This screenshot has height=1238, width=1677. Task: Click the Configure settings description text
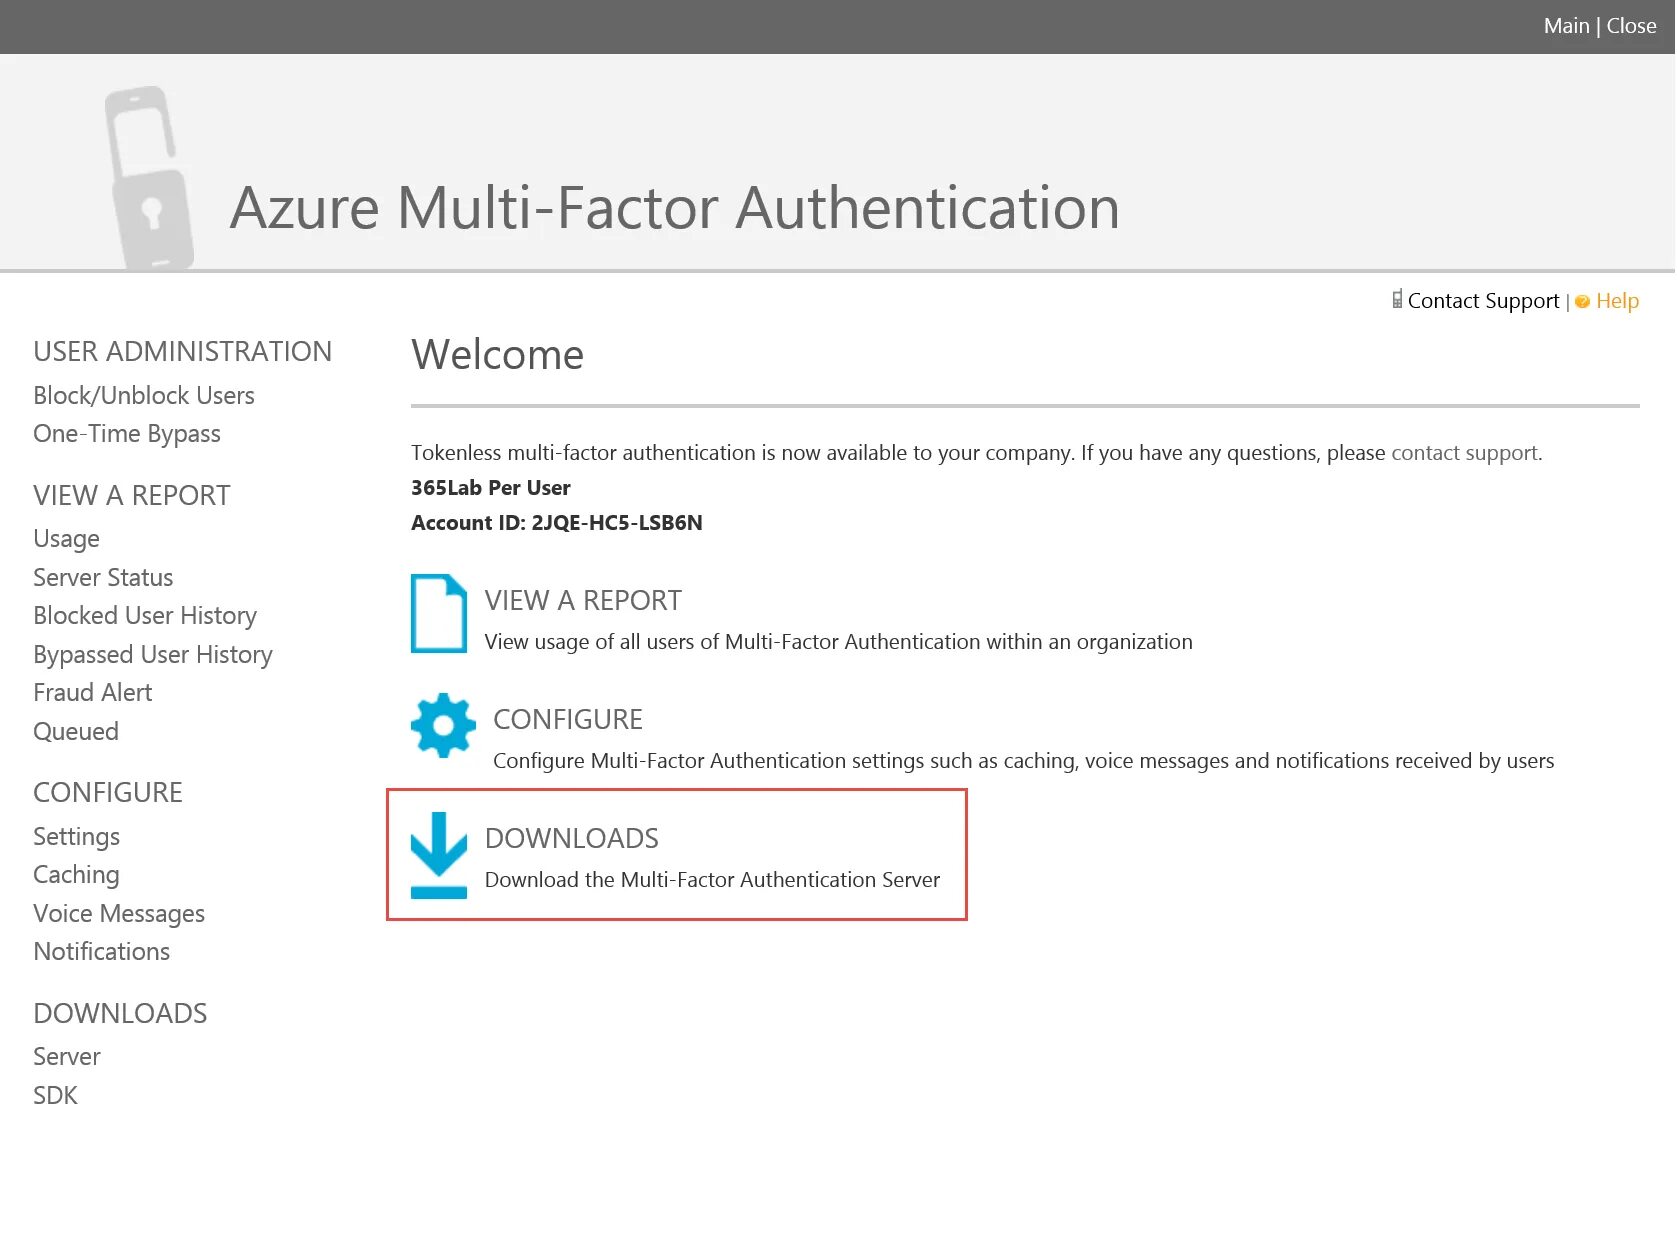point(1024,761)
